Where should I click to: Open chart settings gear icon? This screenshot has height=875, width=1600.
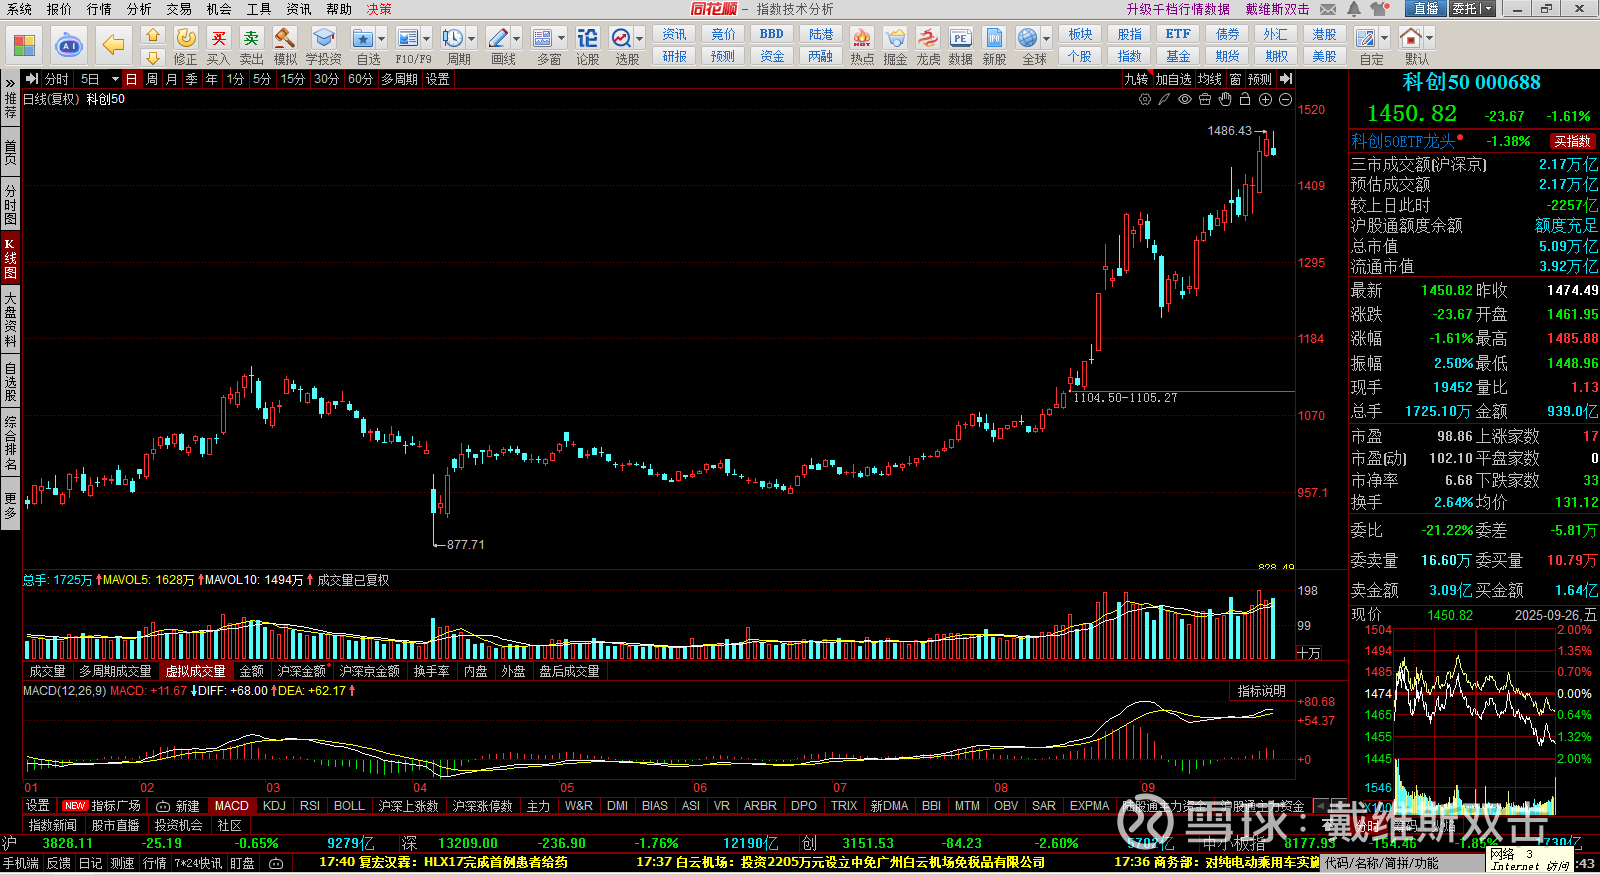[1145, 100]
